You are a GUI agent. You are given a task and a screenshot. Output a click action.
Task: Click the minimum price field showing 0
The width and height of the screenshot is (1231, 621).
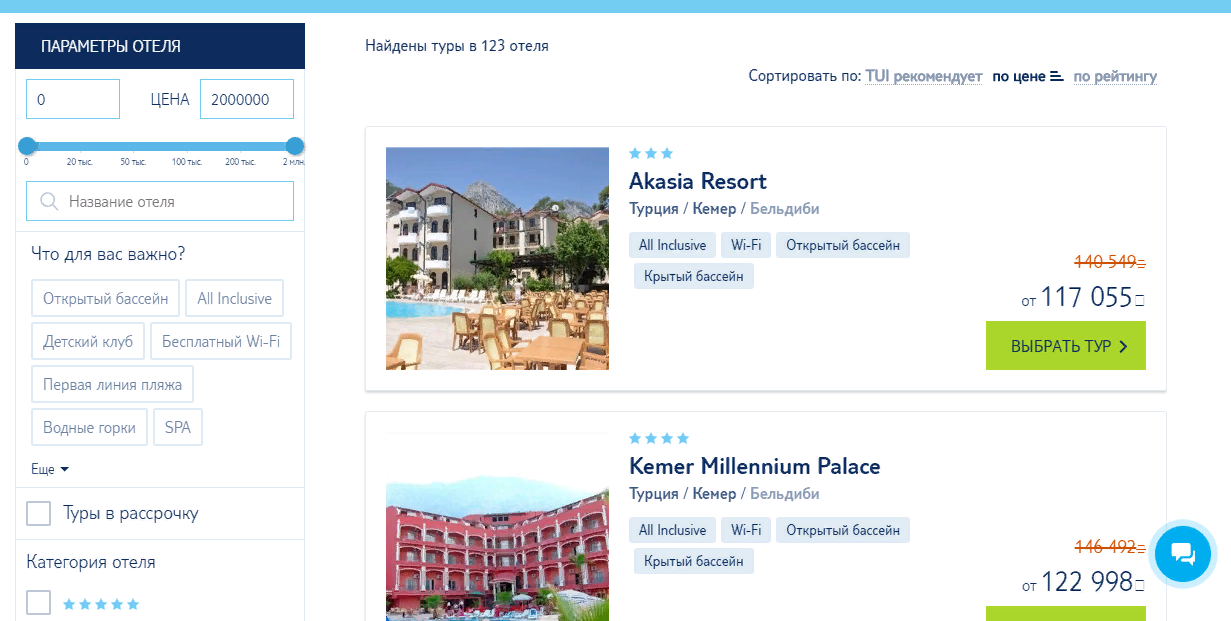click(73, 100)
